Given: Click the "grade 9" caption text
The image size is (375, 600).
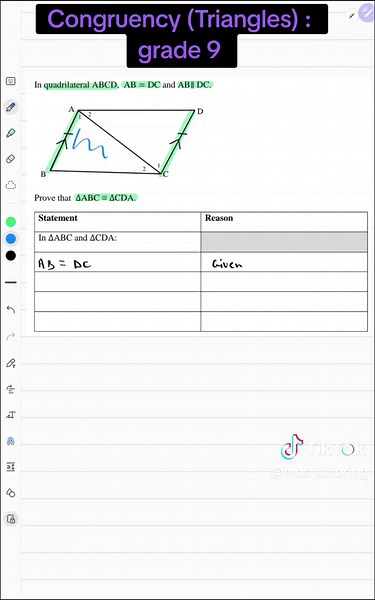Looking at the screenshot, I should click(x=179, y=50).
